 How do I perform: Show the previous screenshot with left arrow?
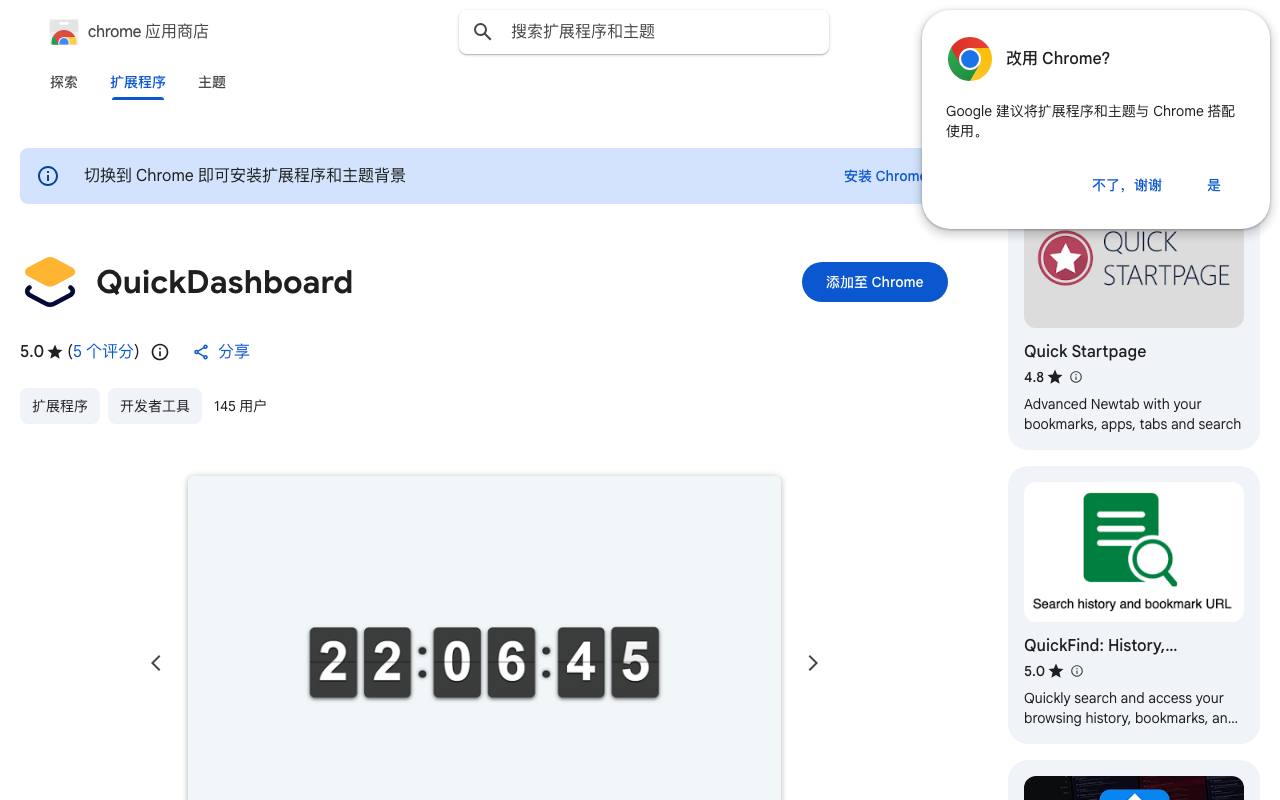point(156,663)
